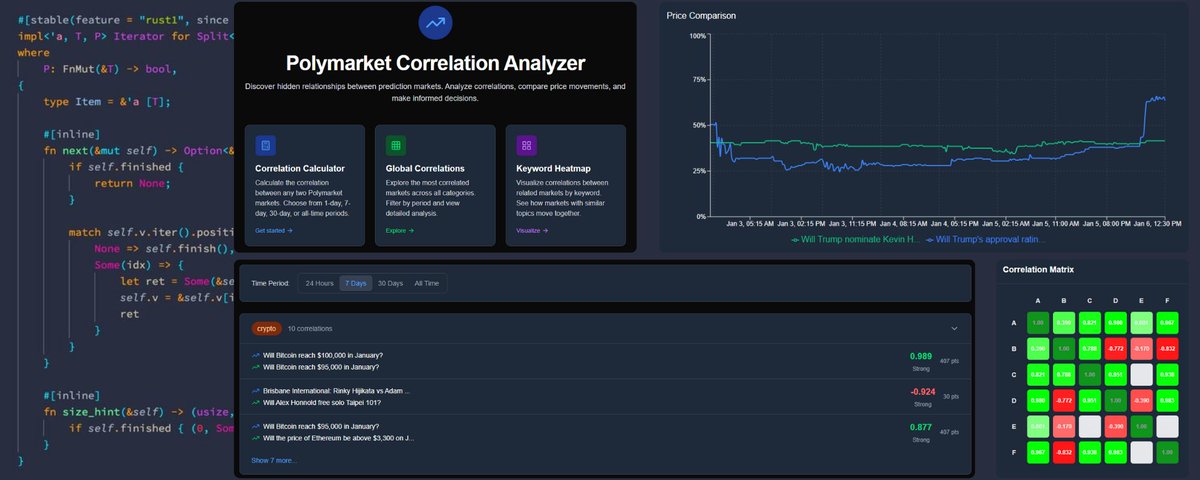
Task: Click the 0.989 strong correlation value
Action: pos(920,356)
